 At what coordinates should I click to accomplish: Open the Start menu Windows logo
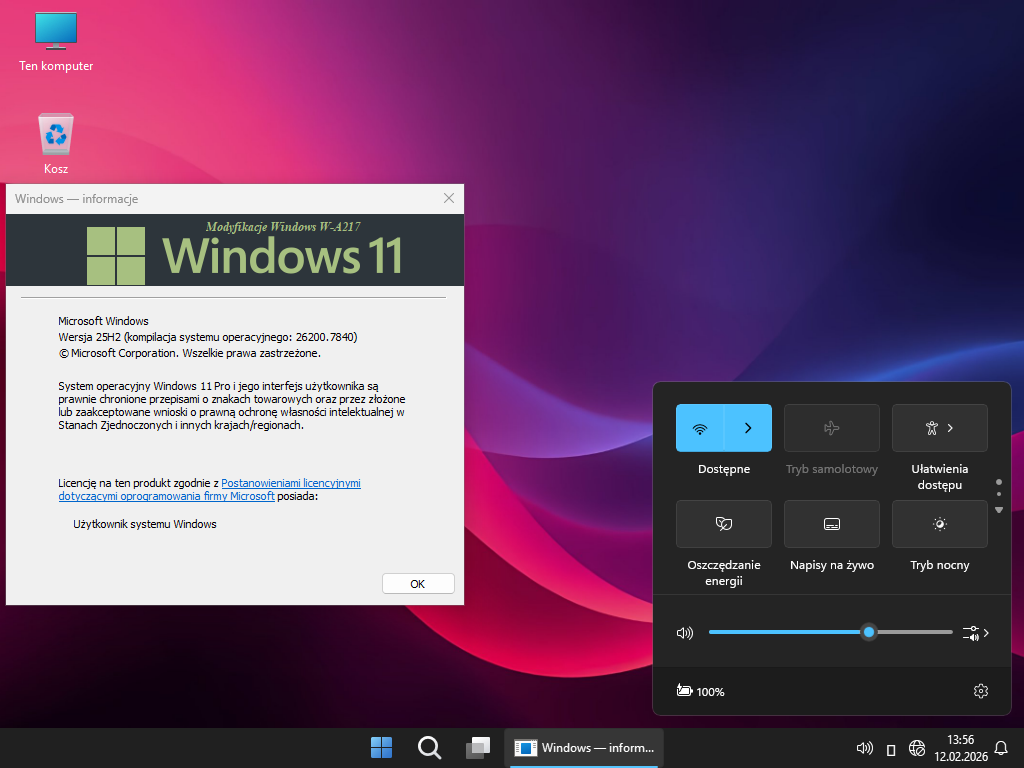tap(381, 748)
